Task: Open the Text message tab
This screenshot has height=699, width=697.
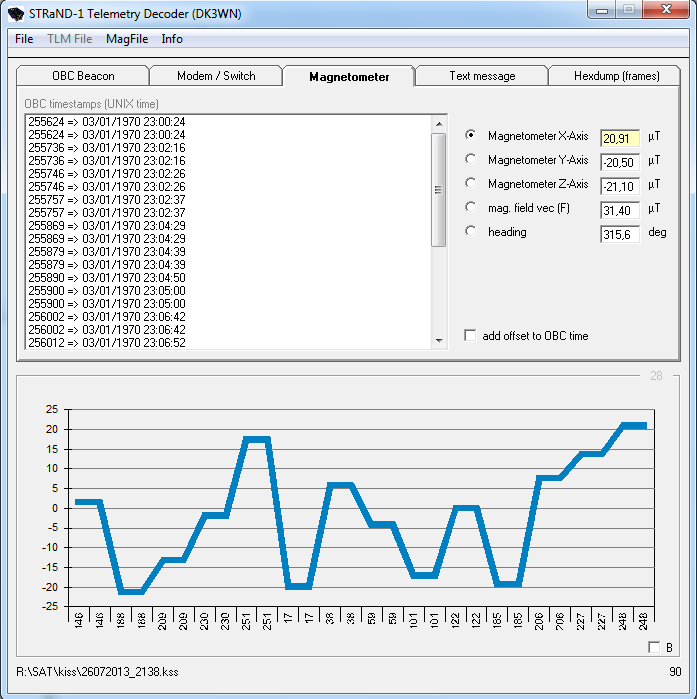Action: 482,76
